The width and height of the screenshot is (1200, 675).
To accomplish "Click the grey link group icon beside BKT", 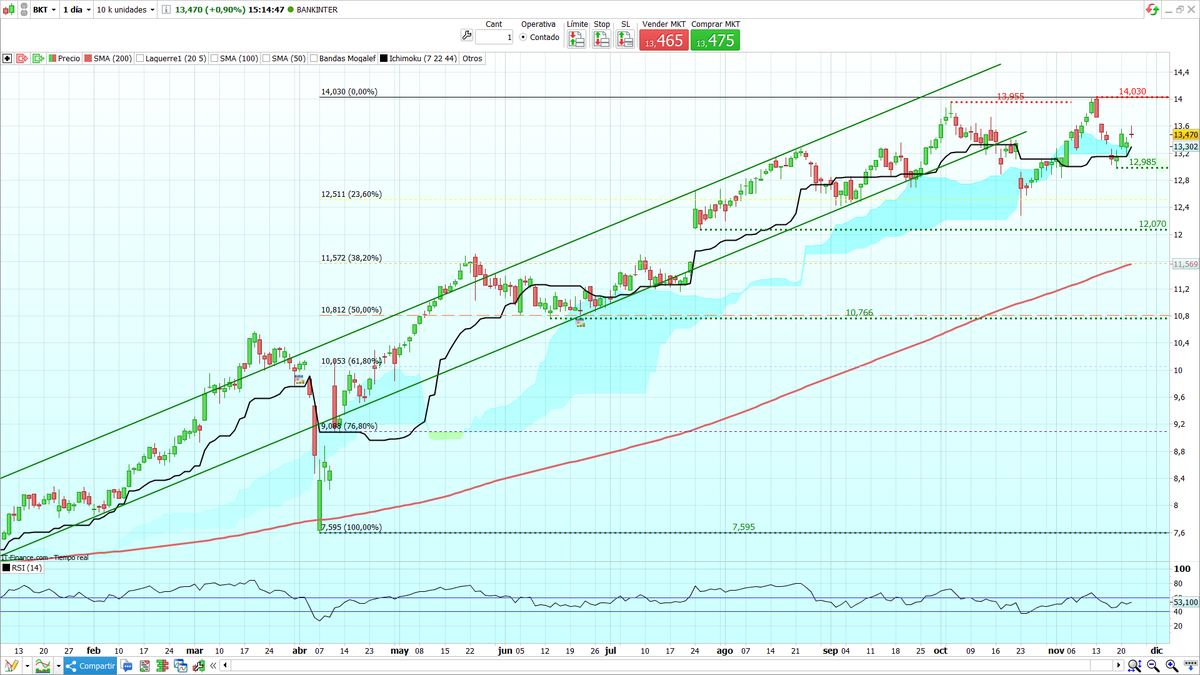I will tap(24, 9).
